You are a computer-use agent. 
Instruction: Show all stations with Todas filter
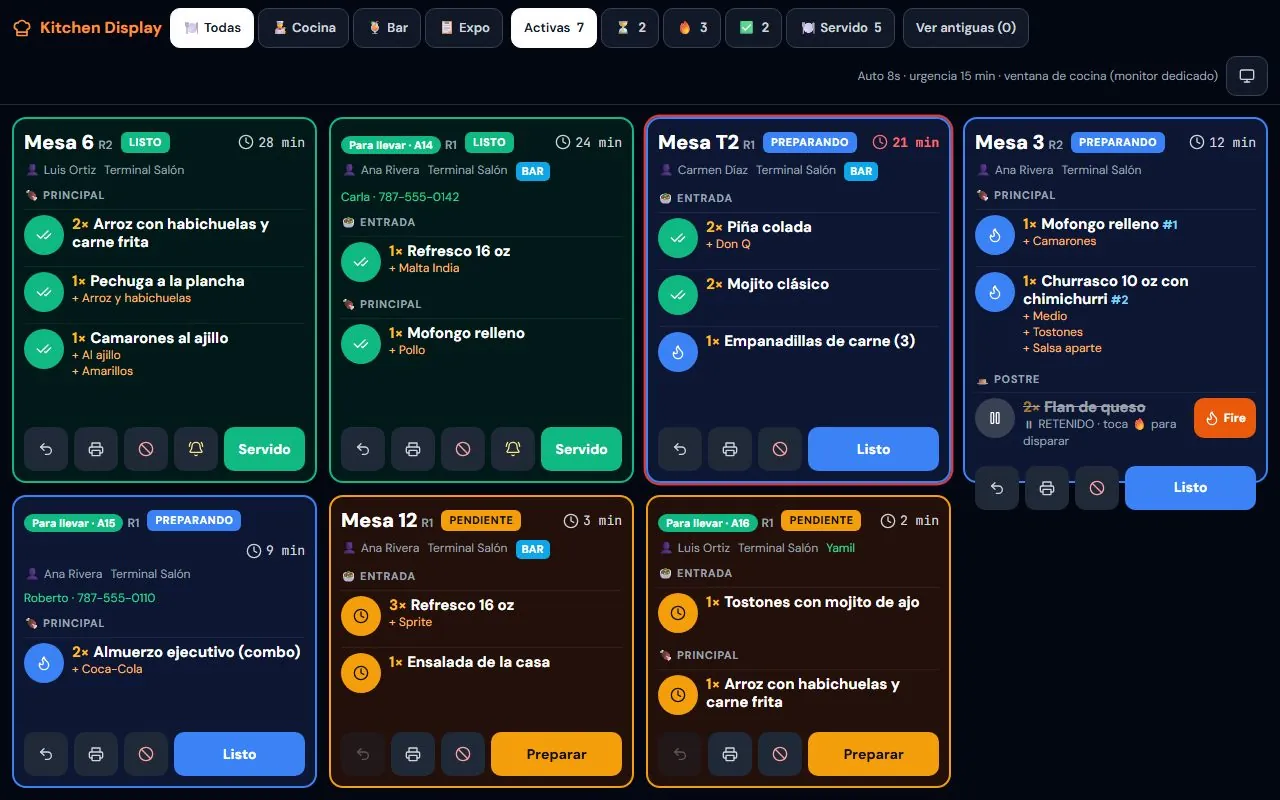pos(212,28)
